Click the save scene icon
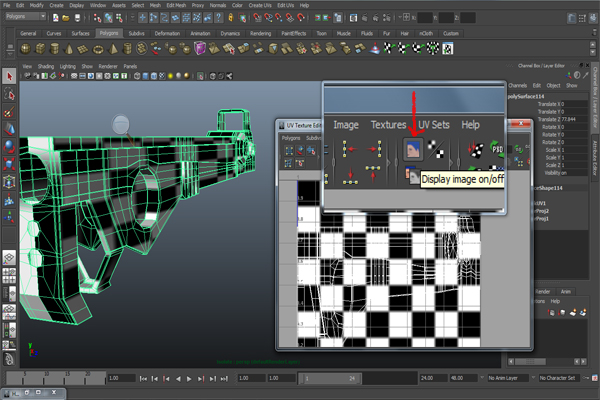The image size is (600, 400). pyautogui.click(x=77, y=18)
